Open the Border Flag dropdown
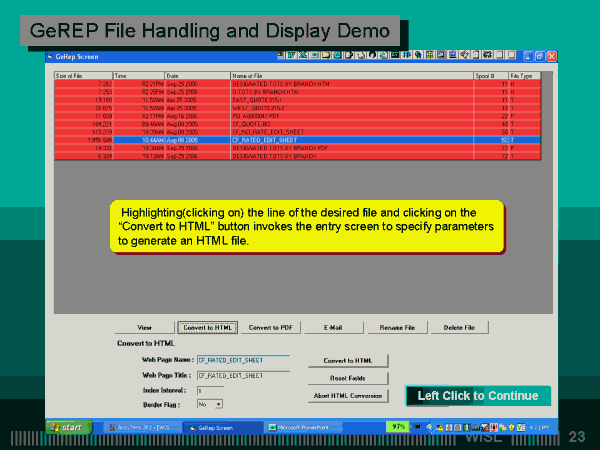The height and width of the screenshot is (450, 600). tap(216, 404)
